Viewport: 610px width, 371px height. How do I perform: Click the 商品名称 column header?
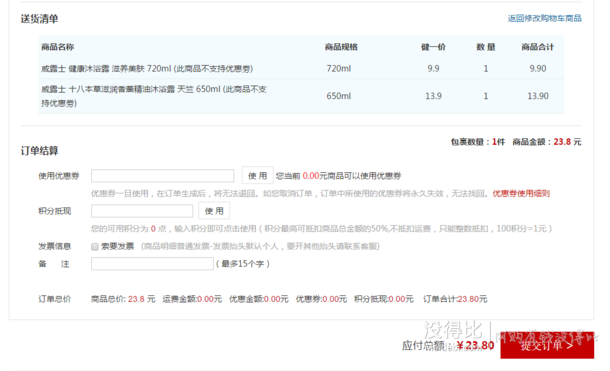[x=58, y=47]
